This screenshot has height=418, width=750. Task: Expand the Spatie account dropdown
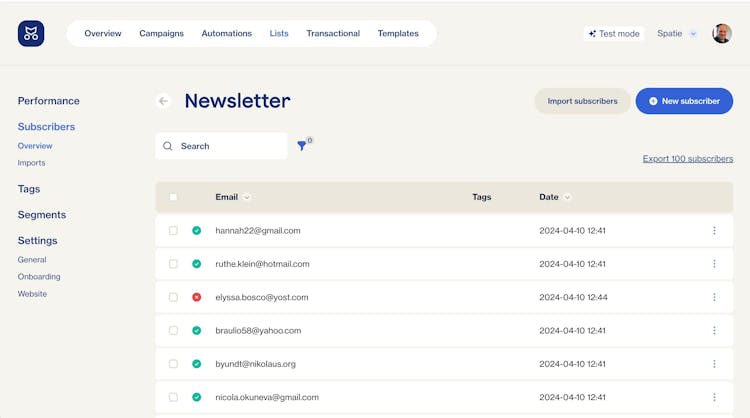pos(677,34)
